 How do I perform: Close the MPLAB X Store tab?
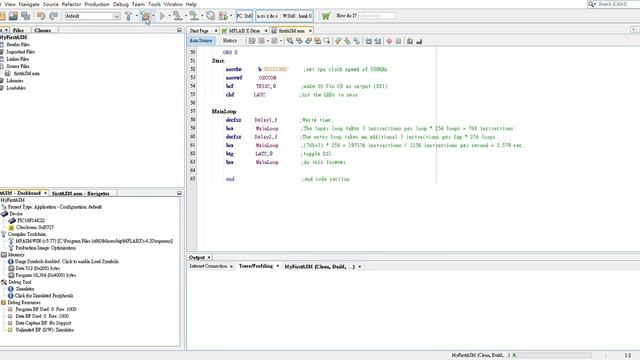[266, 31]
